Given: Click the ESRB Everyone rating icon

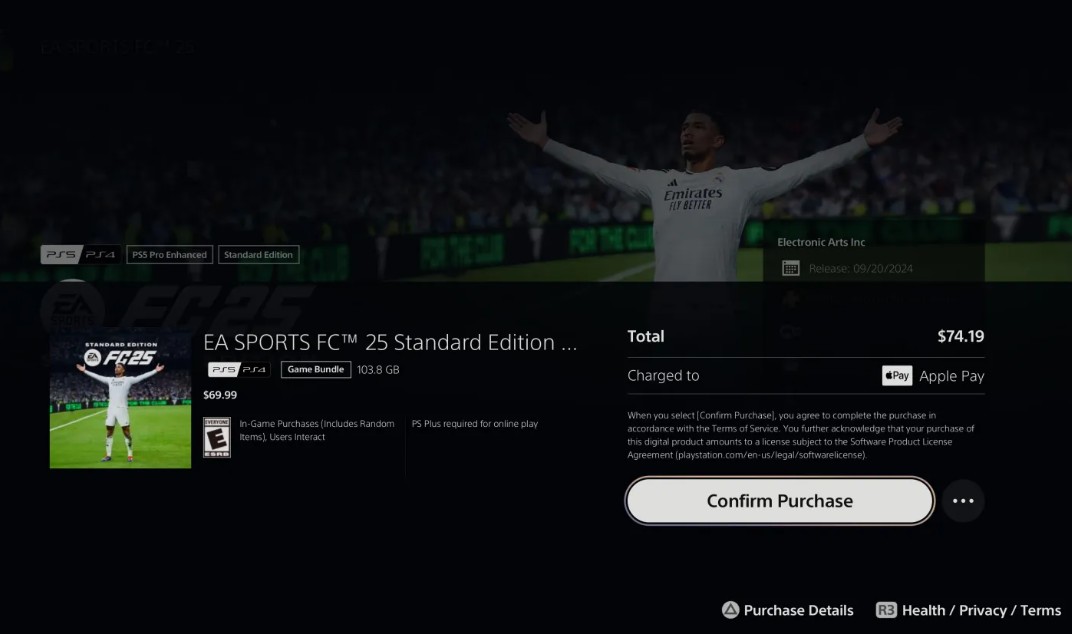Looking at the screenshot, I should [x=217, y=437].
